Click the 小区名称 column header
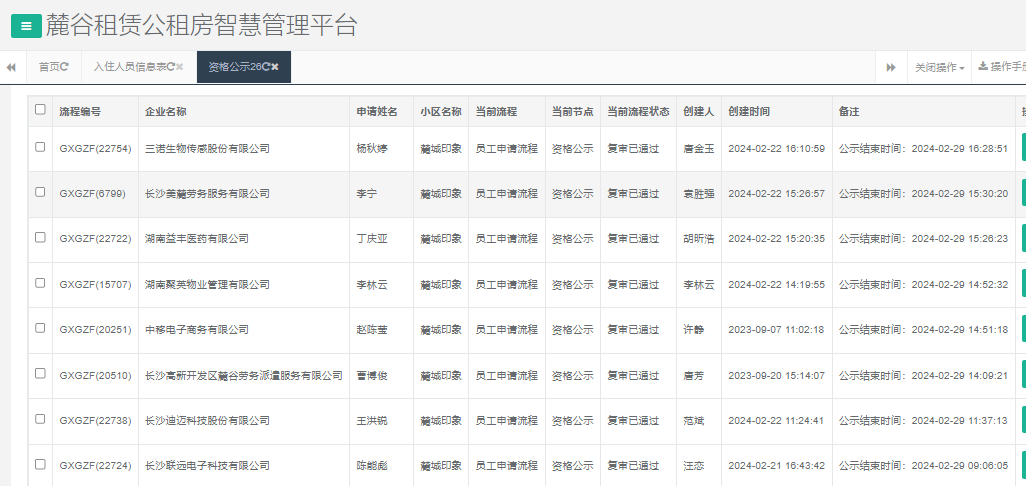Screen dimensions: 1026x486 pyautogui.click(x=441, y=112)
